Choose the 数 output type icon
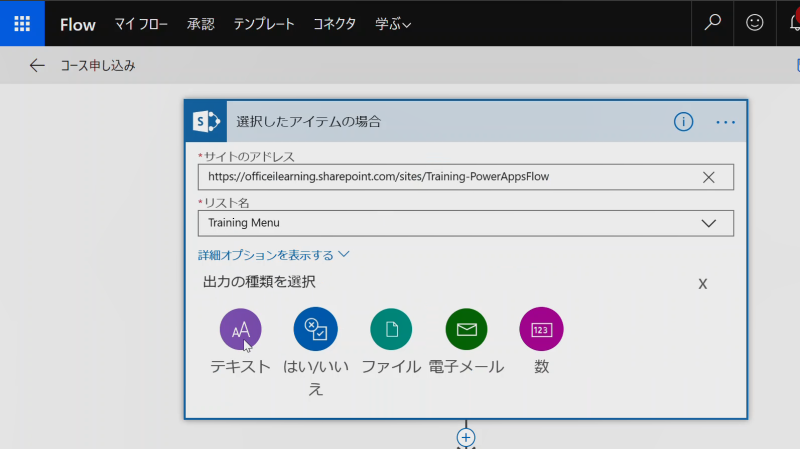 541,329
